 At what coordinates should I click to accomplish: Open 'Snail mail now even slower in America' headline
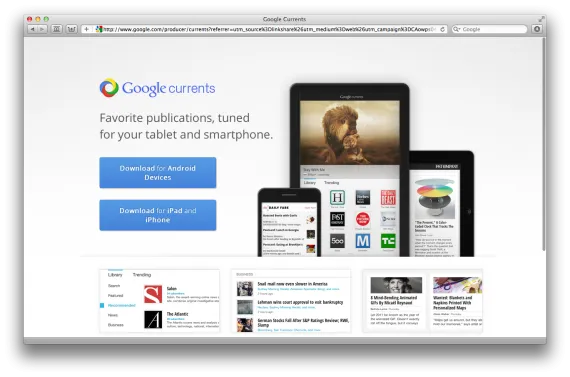coord(293,284)
